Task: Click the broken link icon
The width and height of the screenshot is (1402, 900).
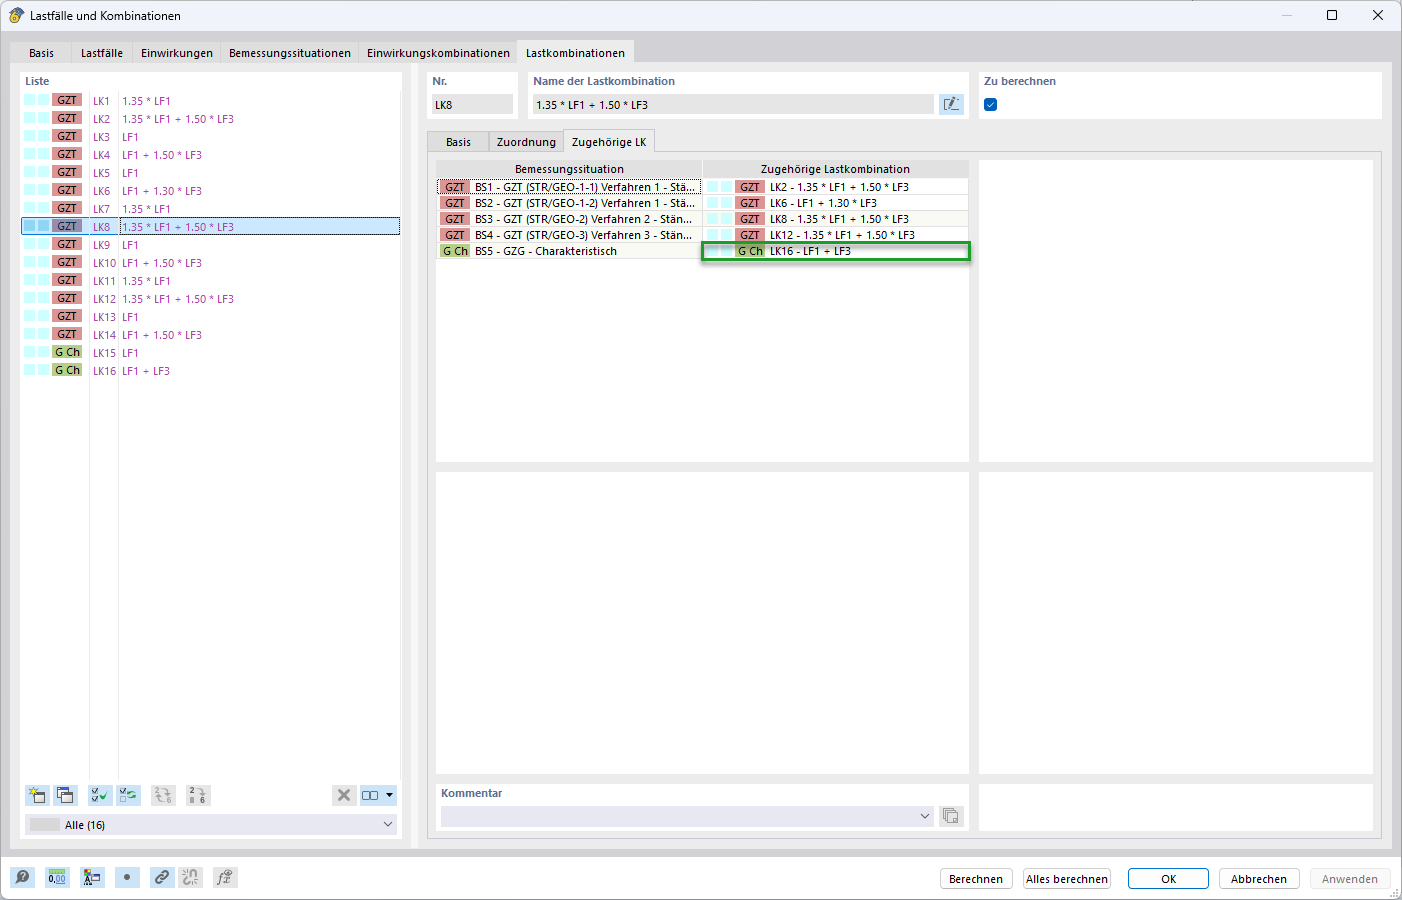Action: [x=190, y=877]
